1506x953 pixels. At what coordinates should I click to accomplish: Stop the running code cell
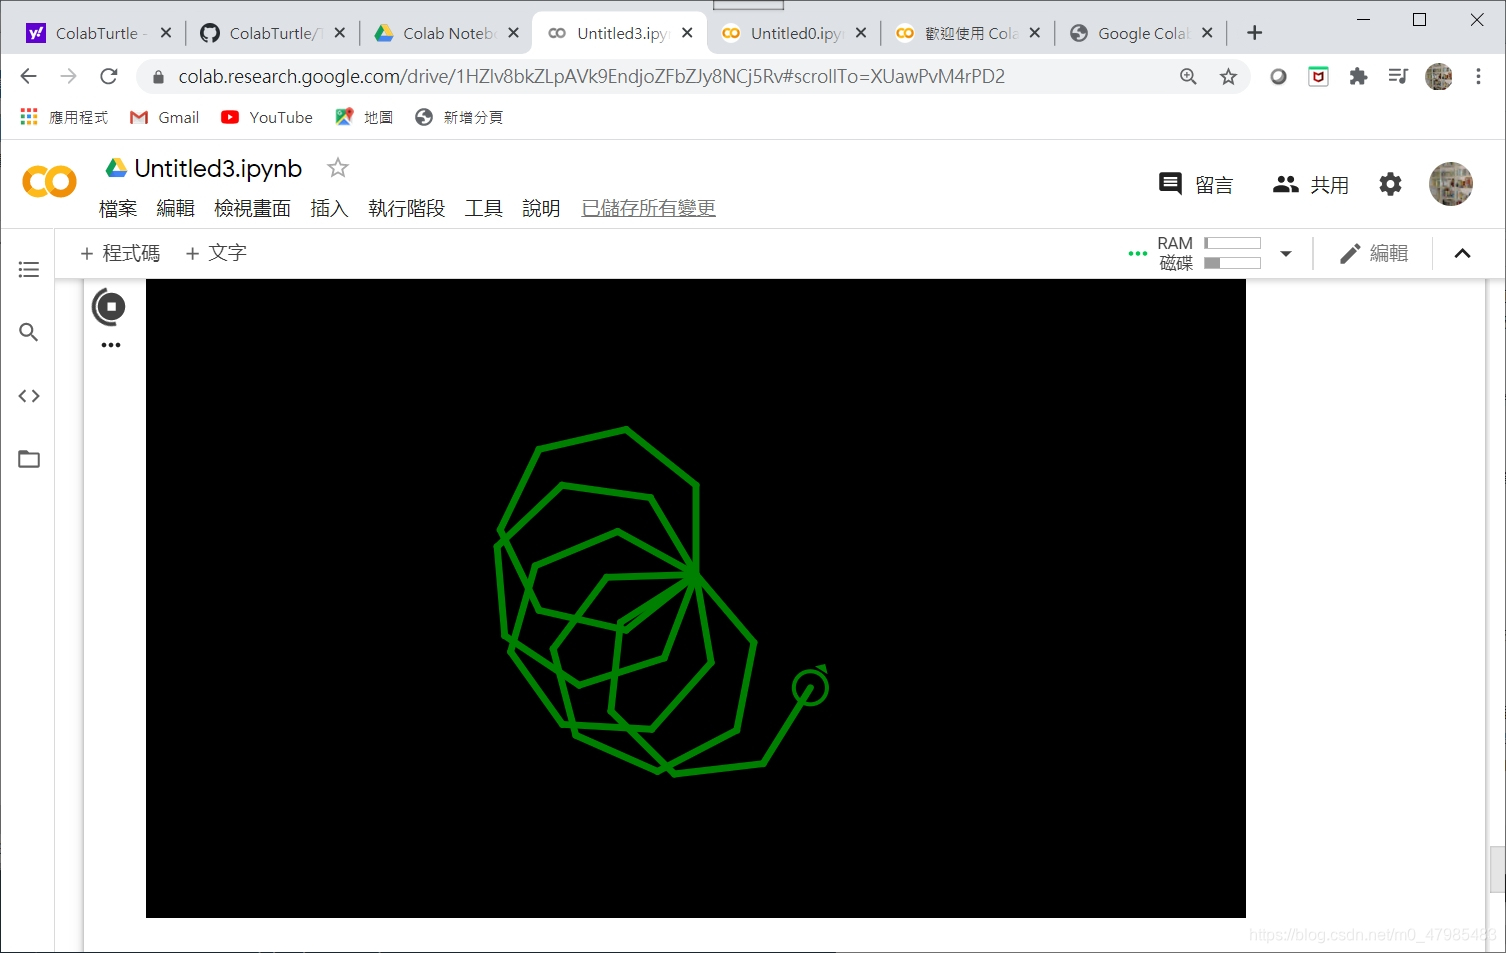pyautogui.click(x=110, y=308)
